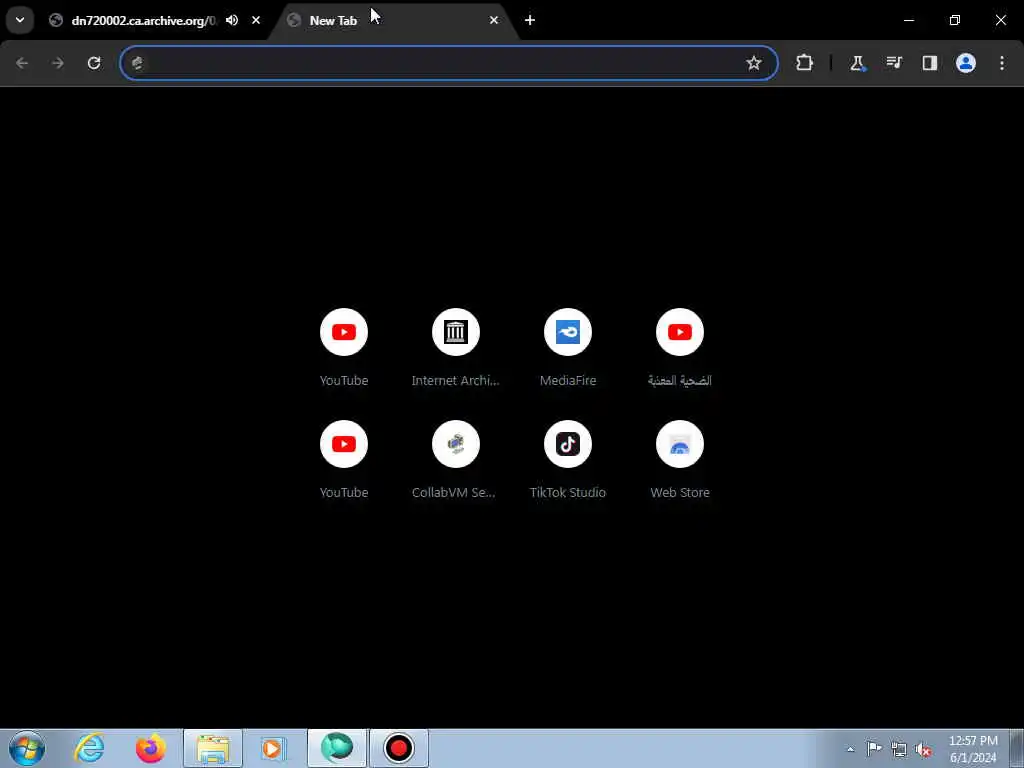Open media controls in toolbar
The width and height of the screenshot is (1024, 768).
893,63
